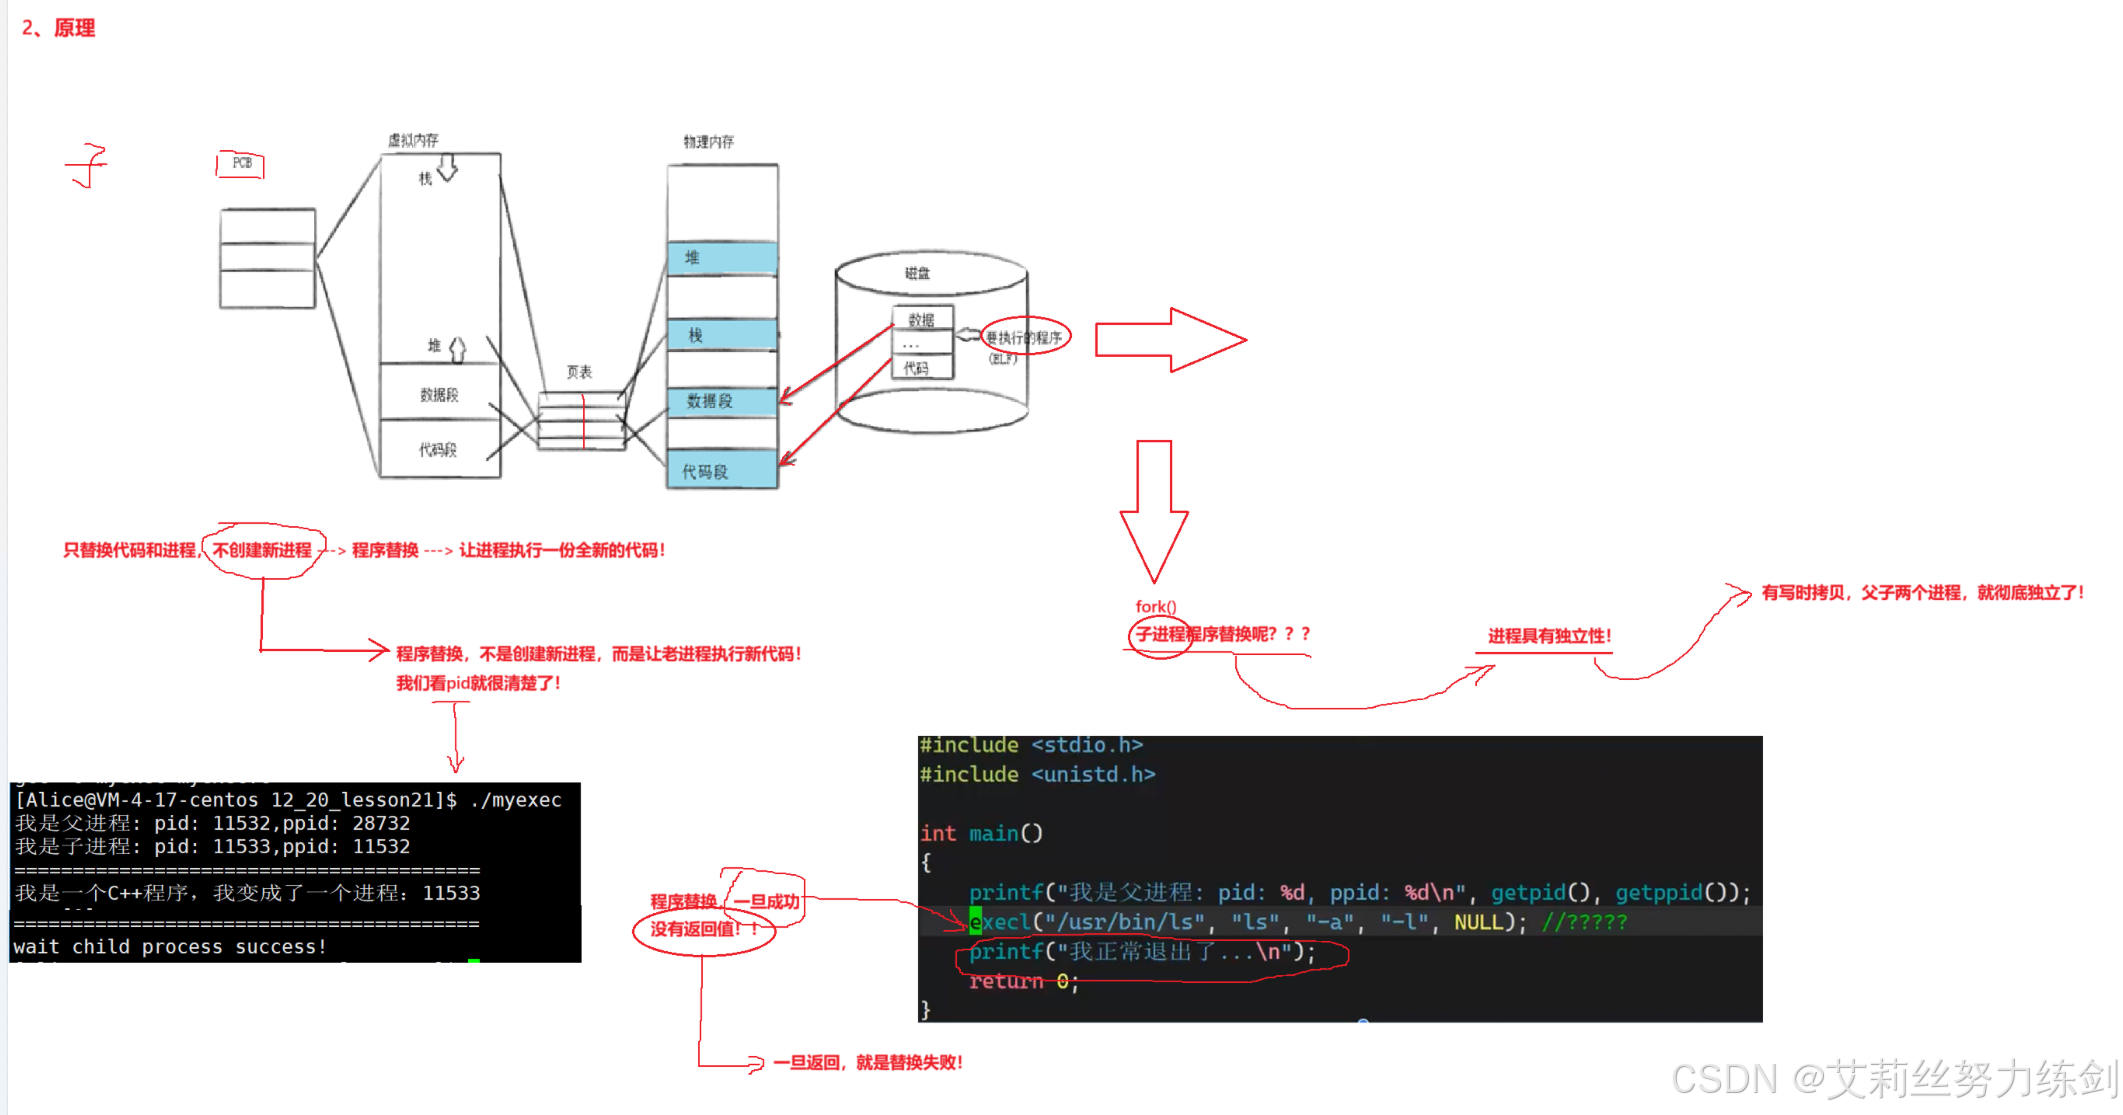Image resolution: width=2123 pixels, height=1115 pixels.
Task: Click the blue 数据段 block in physical memory
Action: point(722,401)
